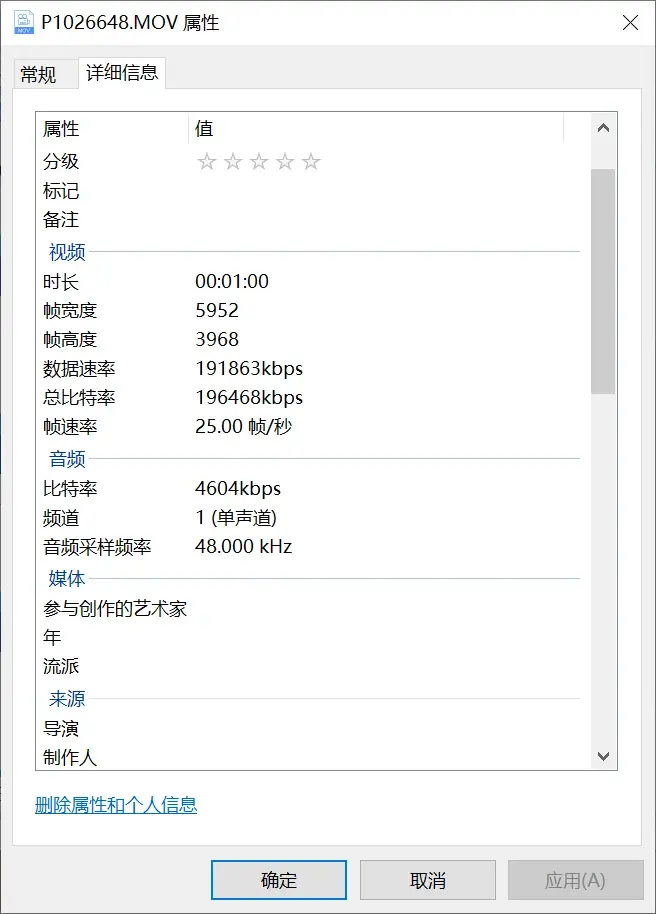Screen dimensions: 656x914
Task: Click the scrollbar up arrow
Action: 603,128
